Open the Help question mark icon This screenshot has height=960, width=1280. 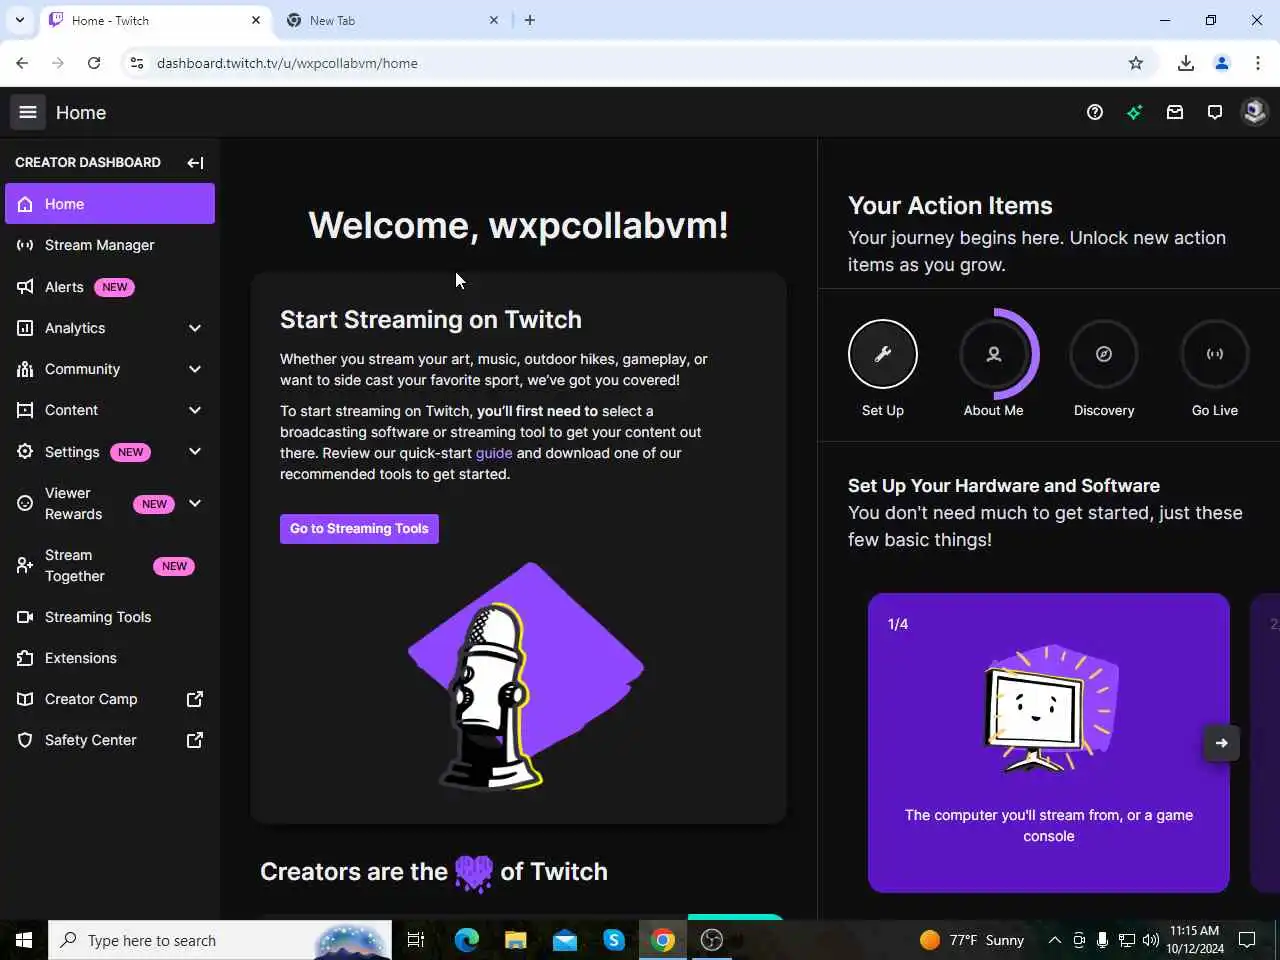[x=1095, y=112]
